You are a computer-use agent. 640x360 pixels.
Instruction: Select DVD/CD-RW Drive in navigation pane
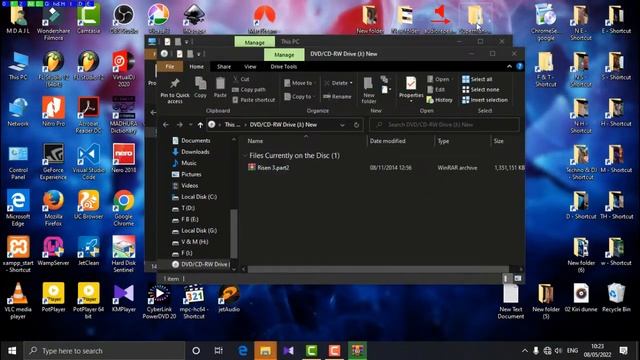(200, 264)
